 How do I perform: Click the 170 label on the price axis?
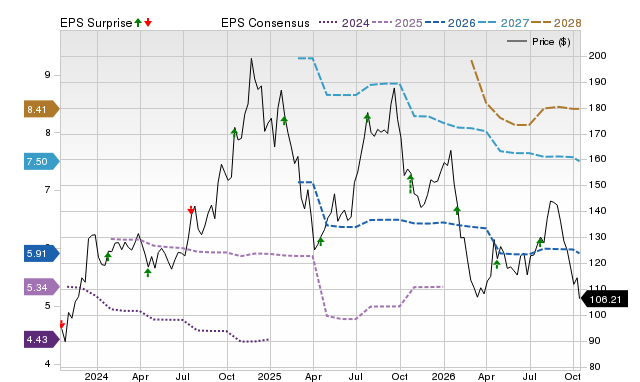[597, 133]
